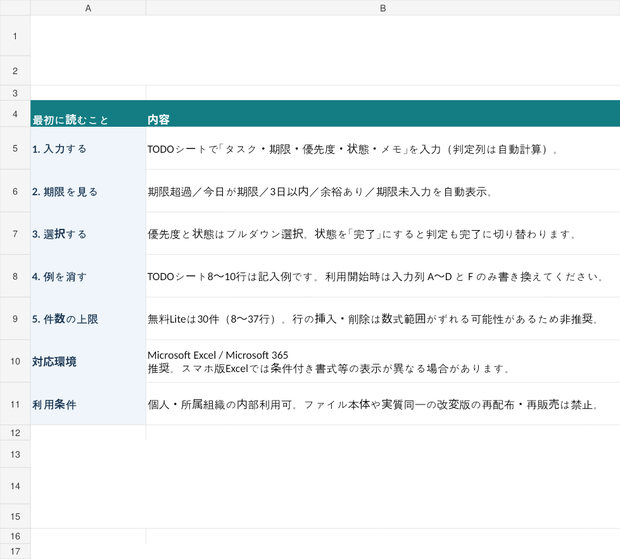Click the cell starting '無料Liteは30件'
Viewport: 620px width, 559px height.
383,319
